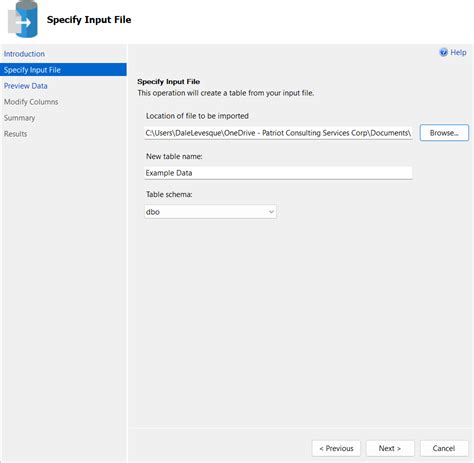
Task: Click the Browse button
Action: (x=444, y=133)
